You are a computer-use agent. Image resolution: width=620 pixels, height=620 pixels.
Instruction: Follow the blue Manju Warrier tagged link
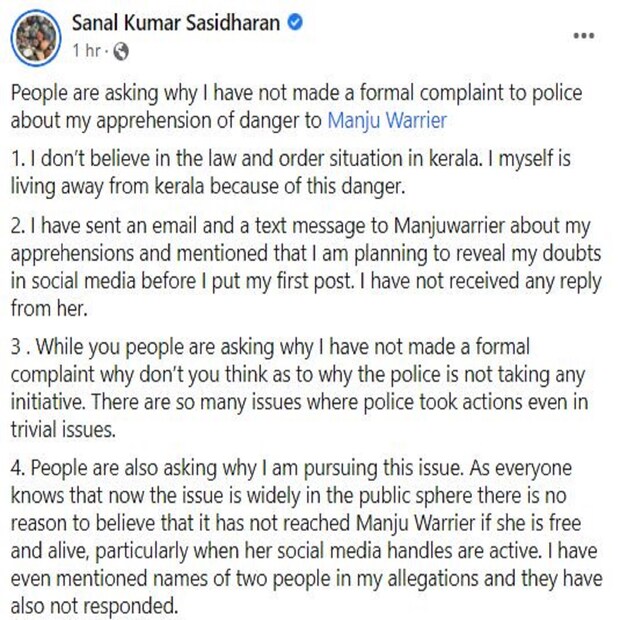[x=386, y=121]
